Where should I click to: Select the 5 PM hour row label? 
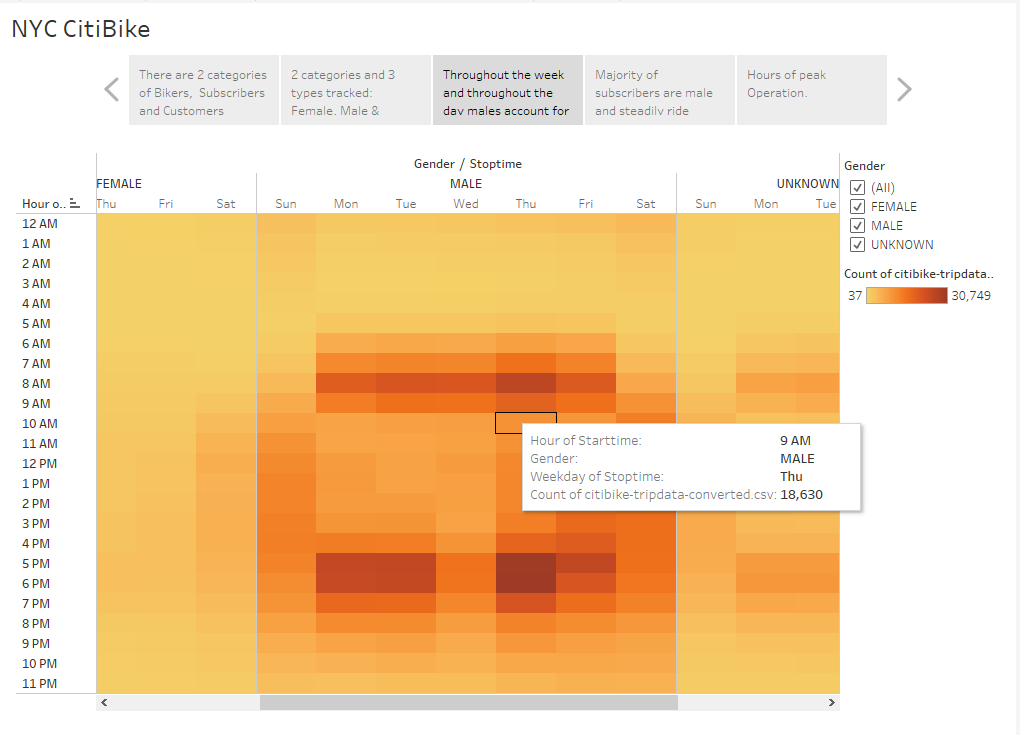(x=36, y=564)
